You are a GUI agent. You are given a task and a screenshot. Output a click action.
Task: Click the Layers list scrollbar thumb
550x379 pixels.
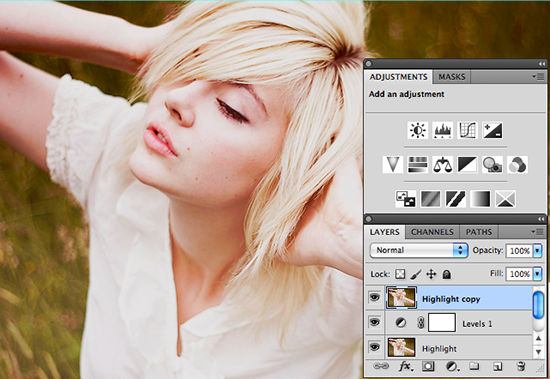pyautogui.click(x=539, y=305)
